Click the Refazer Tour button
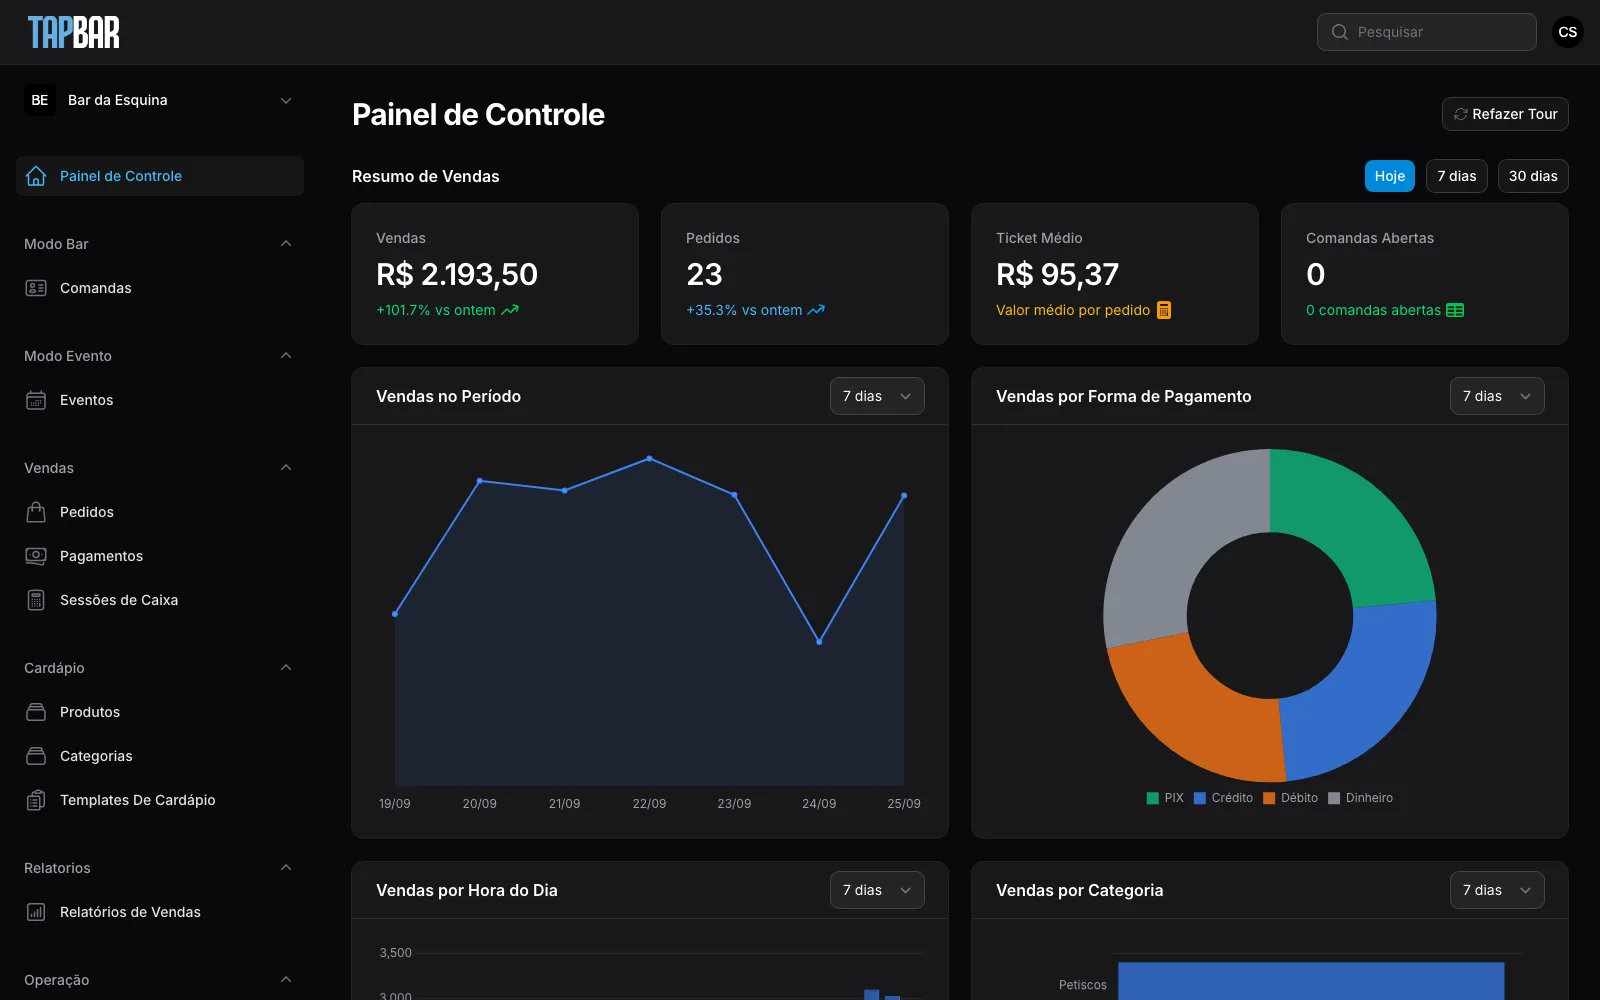Image resolution: width=1600 pixels, height=1000 pixels. (1505, 114)
